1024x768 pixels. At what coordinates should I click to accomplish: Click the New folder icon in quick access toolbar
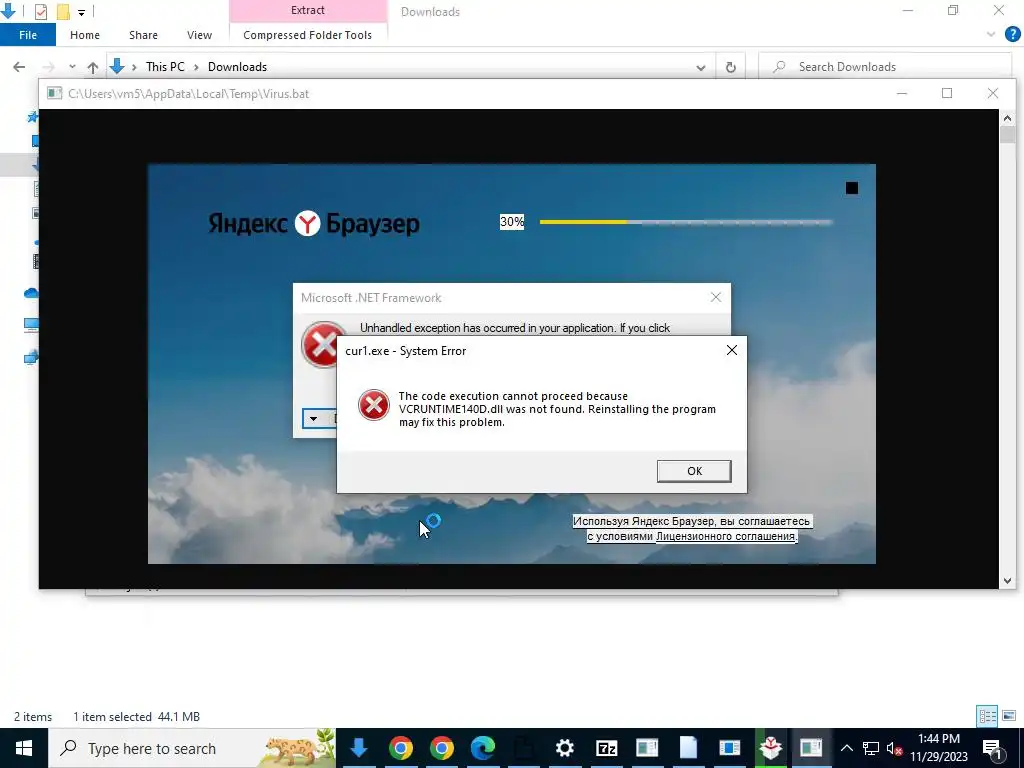coord(63,11)
